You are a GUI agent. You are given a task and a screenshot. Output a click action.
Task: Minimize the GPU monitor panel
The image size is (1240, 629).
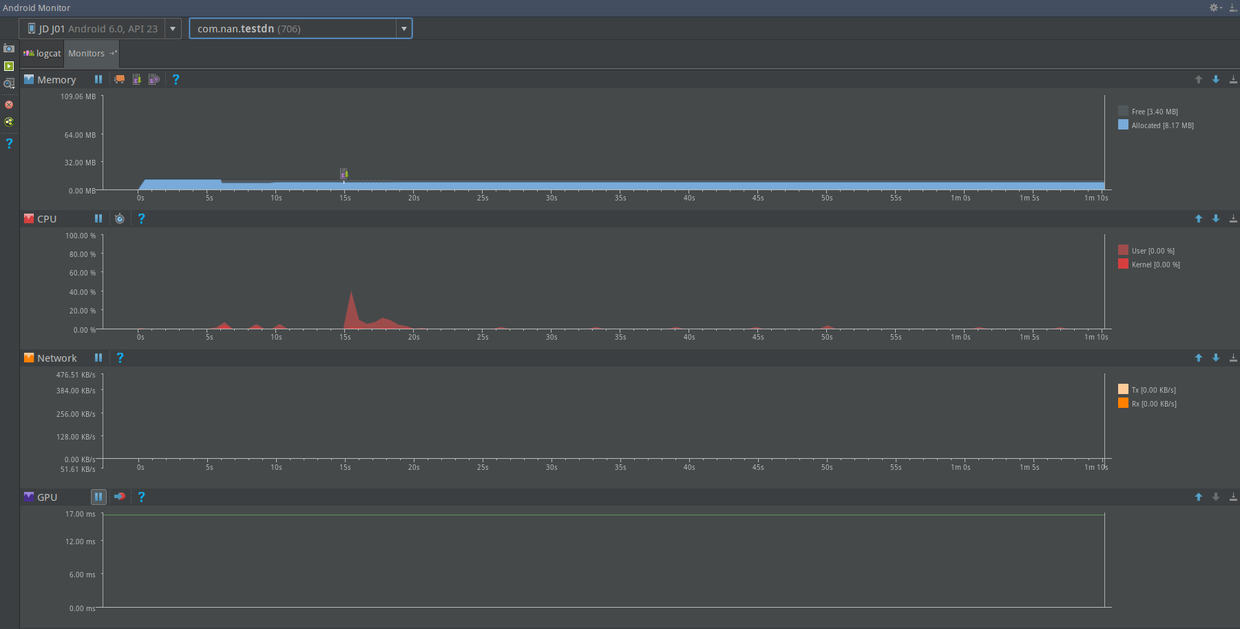click(1233, 496)
